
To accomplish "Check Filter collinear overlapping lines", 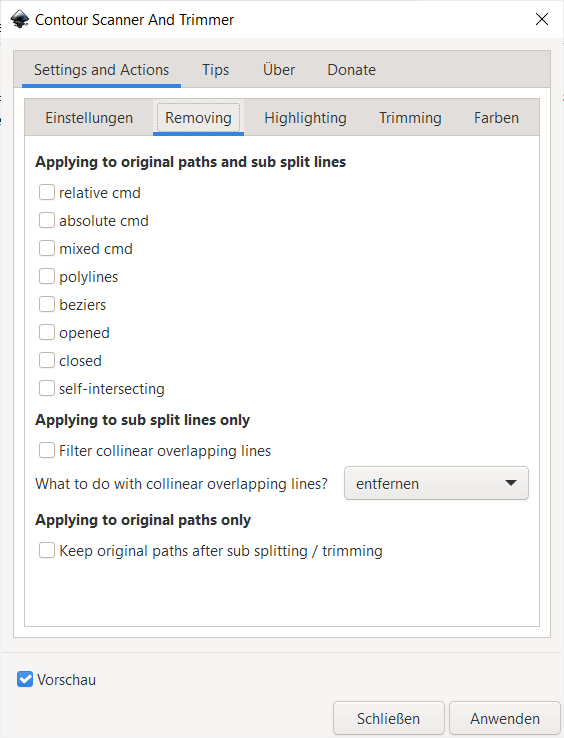I will tap(47, 450).
